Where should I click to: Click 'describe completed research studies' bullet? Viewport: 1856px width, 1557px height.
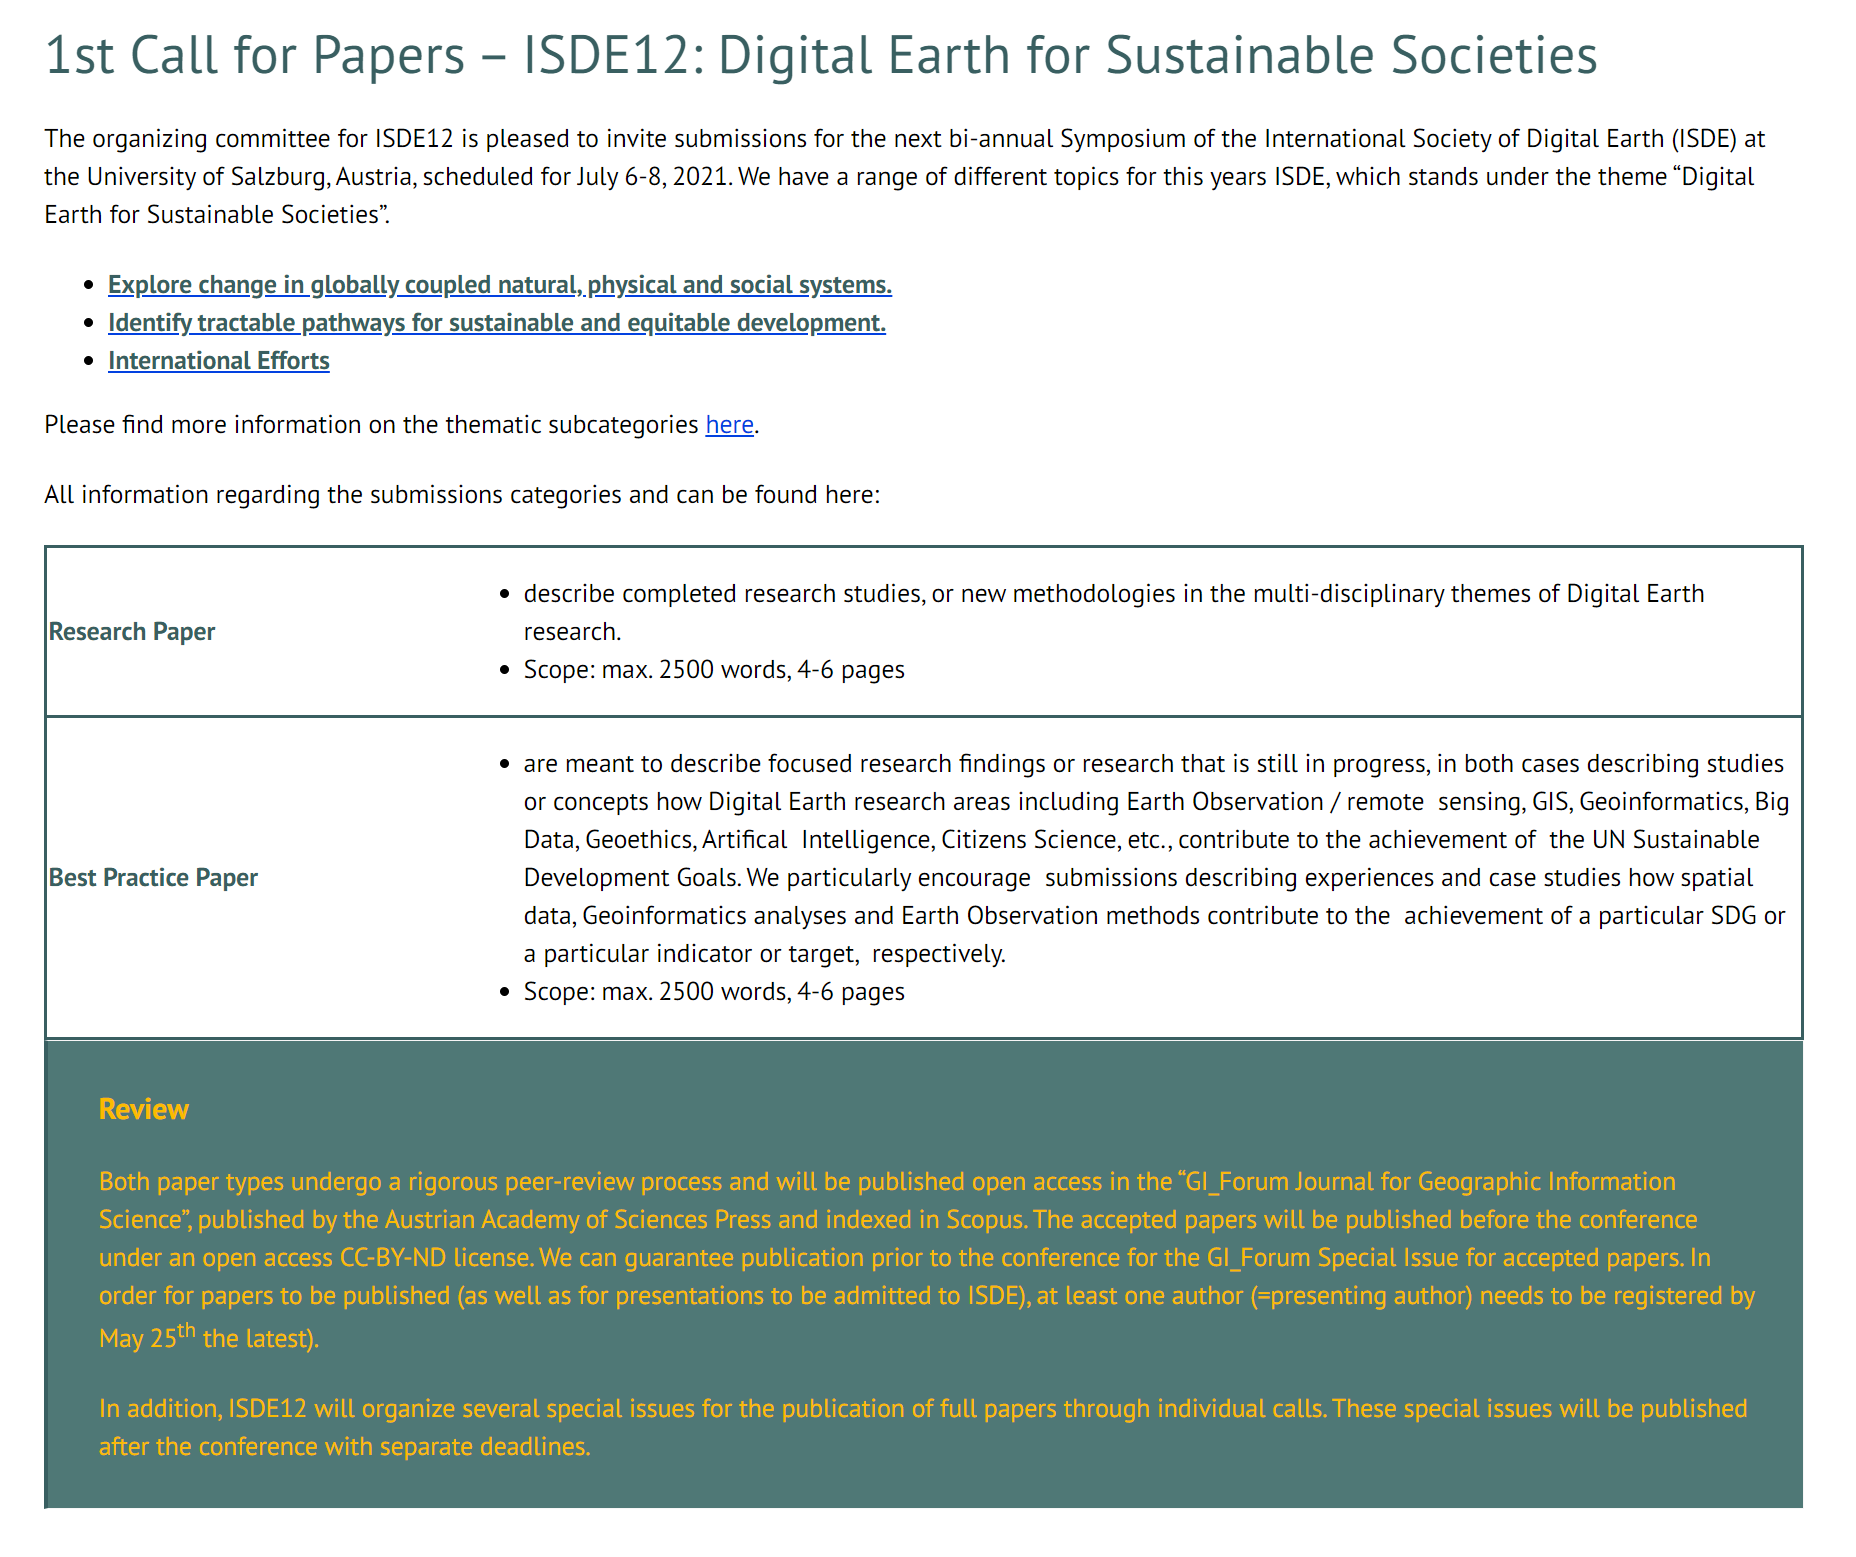[x=1114, y=613]
